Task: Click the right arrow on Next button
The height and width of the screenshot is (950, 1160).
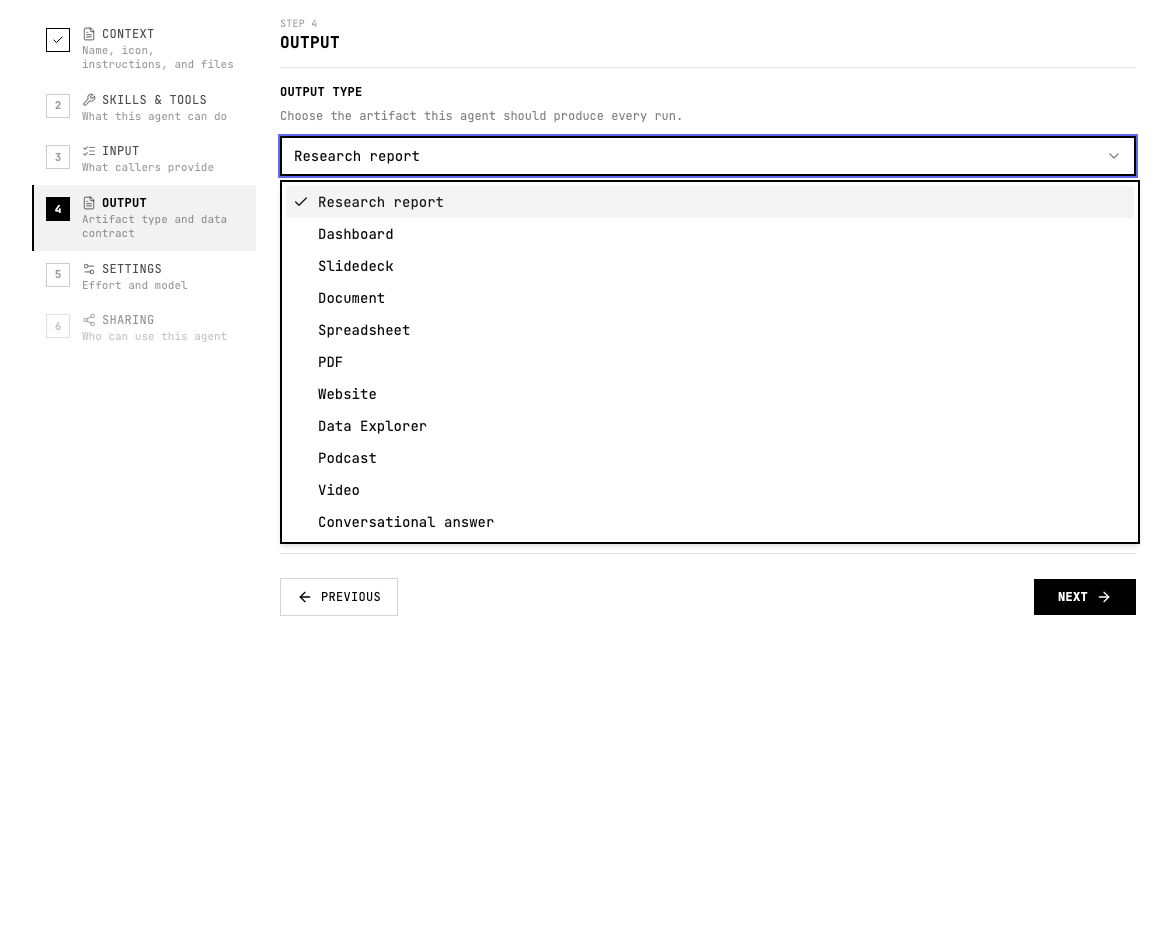Action: pyautogui.click(x=1104, y=597)
